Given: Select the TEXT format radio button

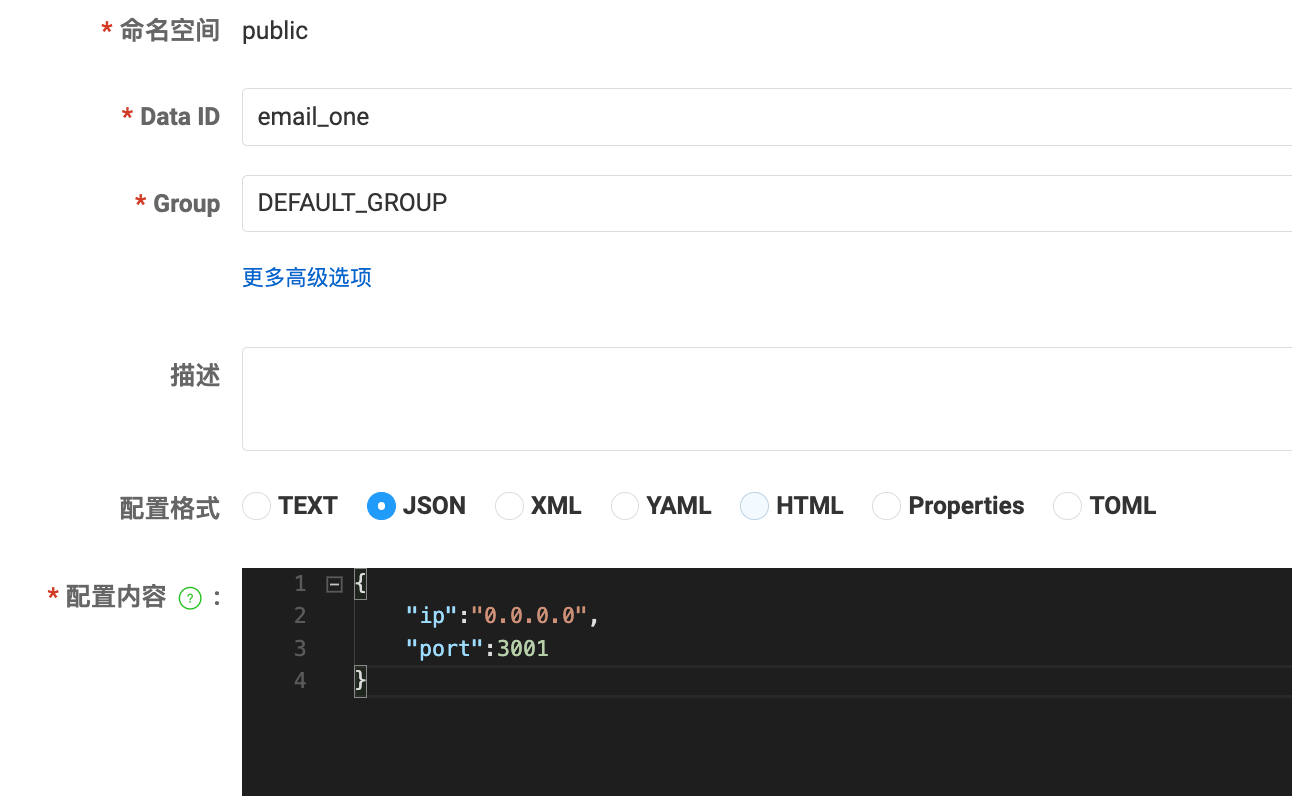Looking at the screenshot, I should 257,506.
